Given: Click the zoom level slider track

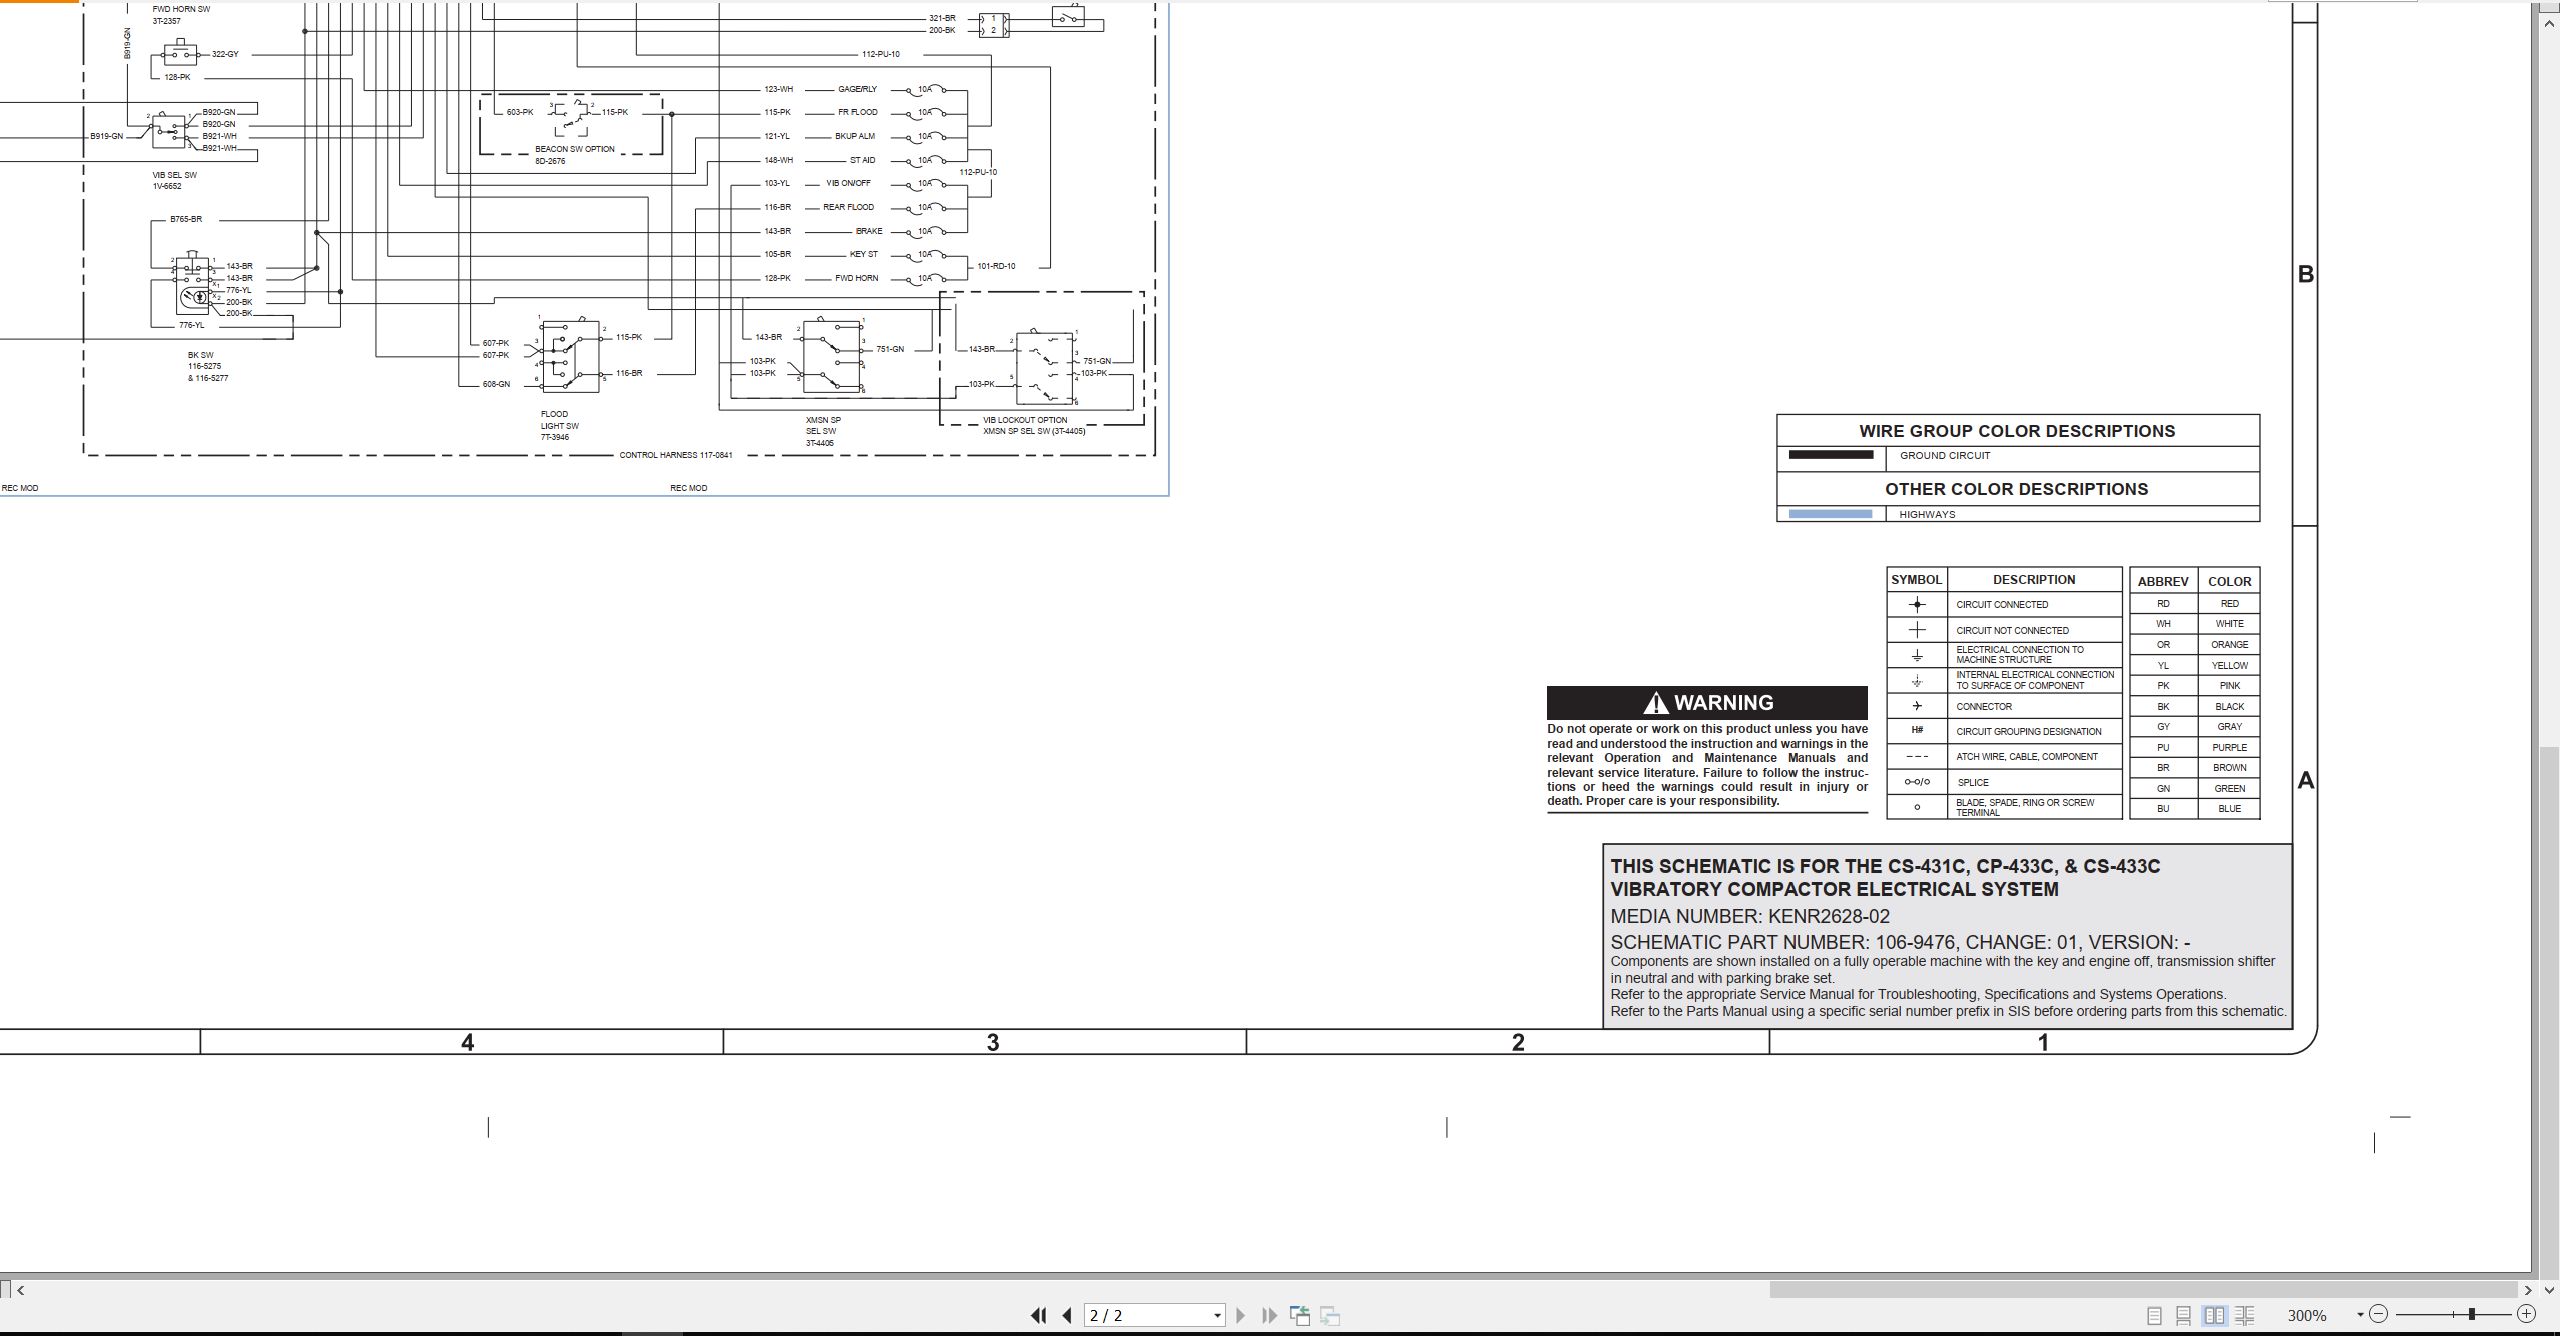Looking at the screenshot, I should [x=2452, y=1314].
